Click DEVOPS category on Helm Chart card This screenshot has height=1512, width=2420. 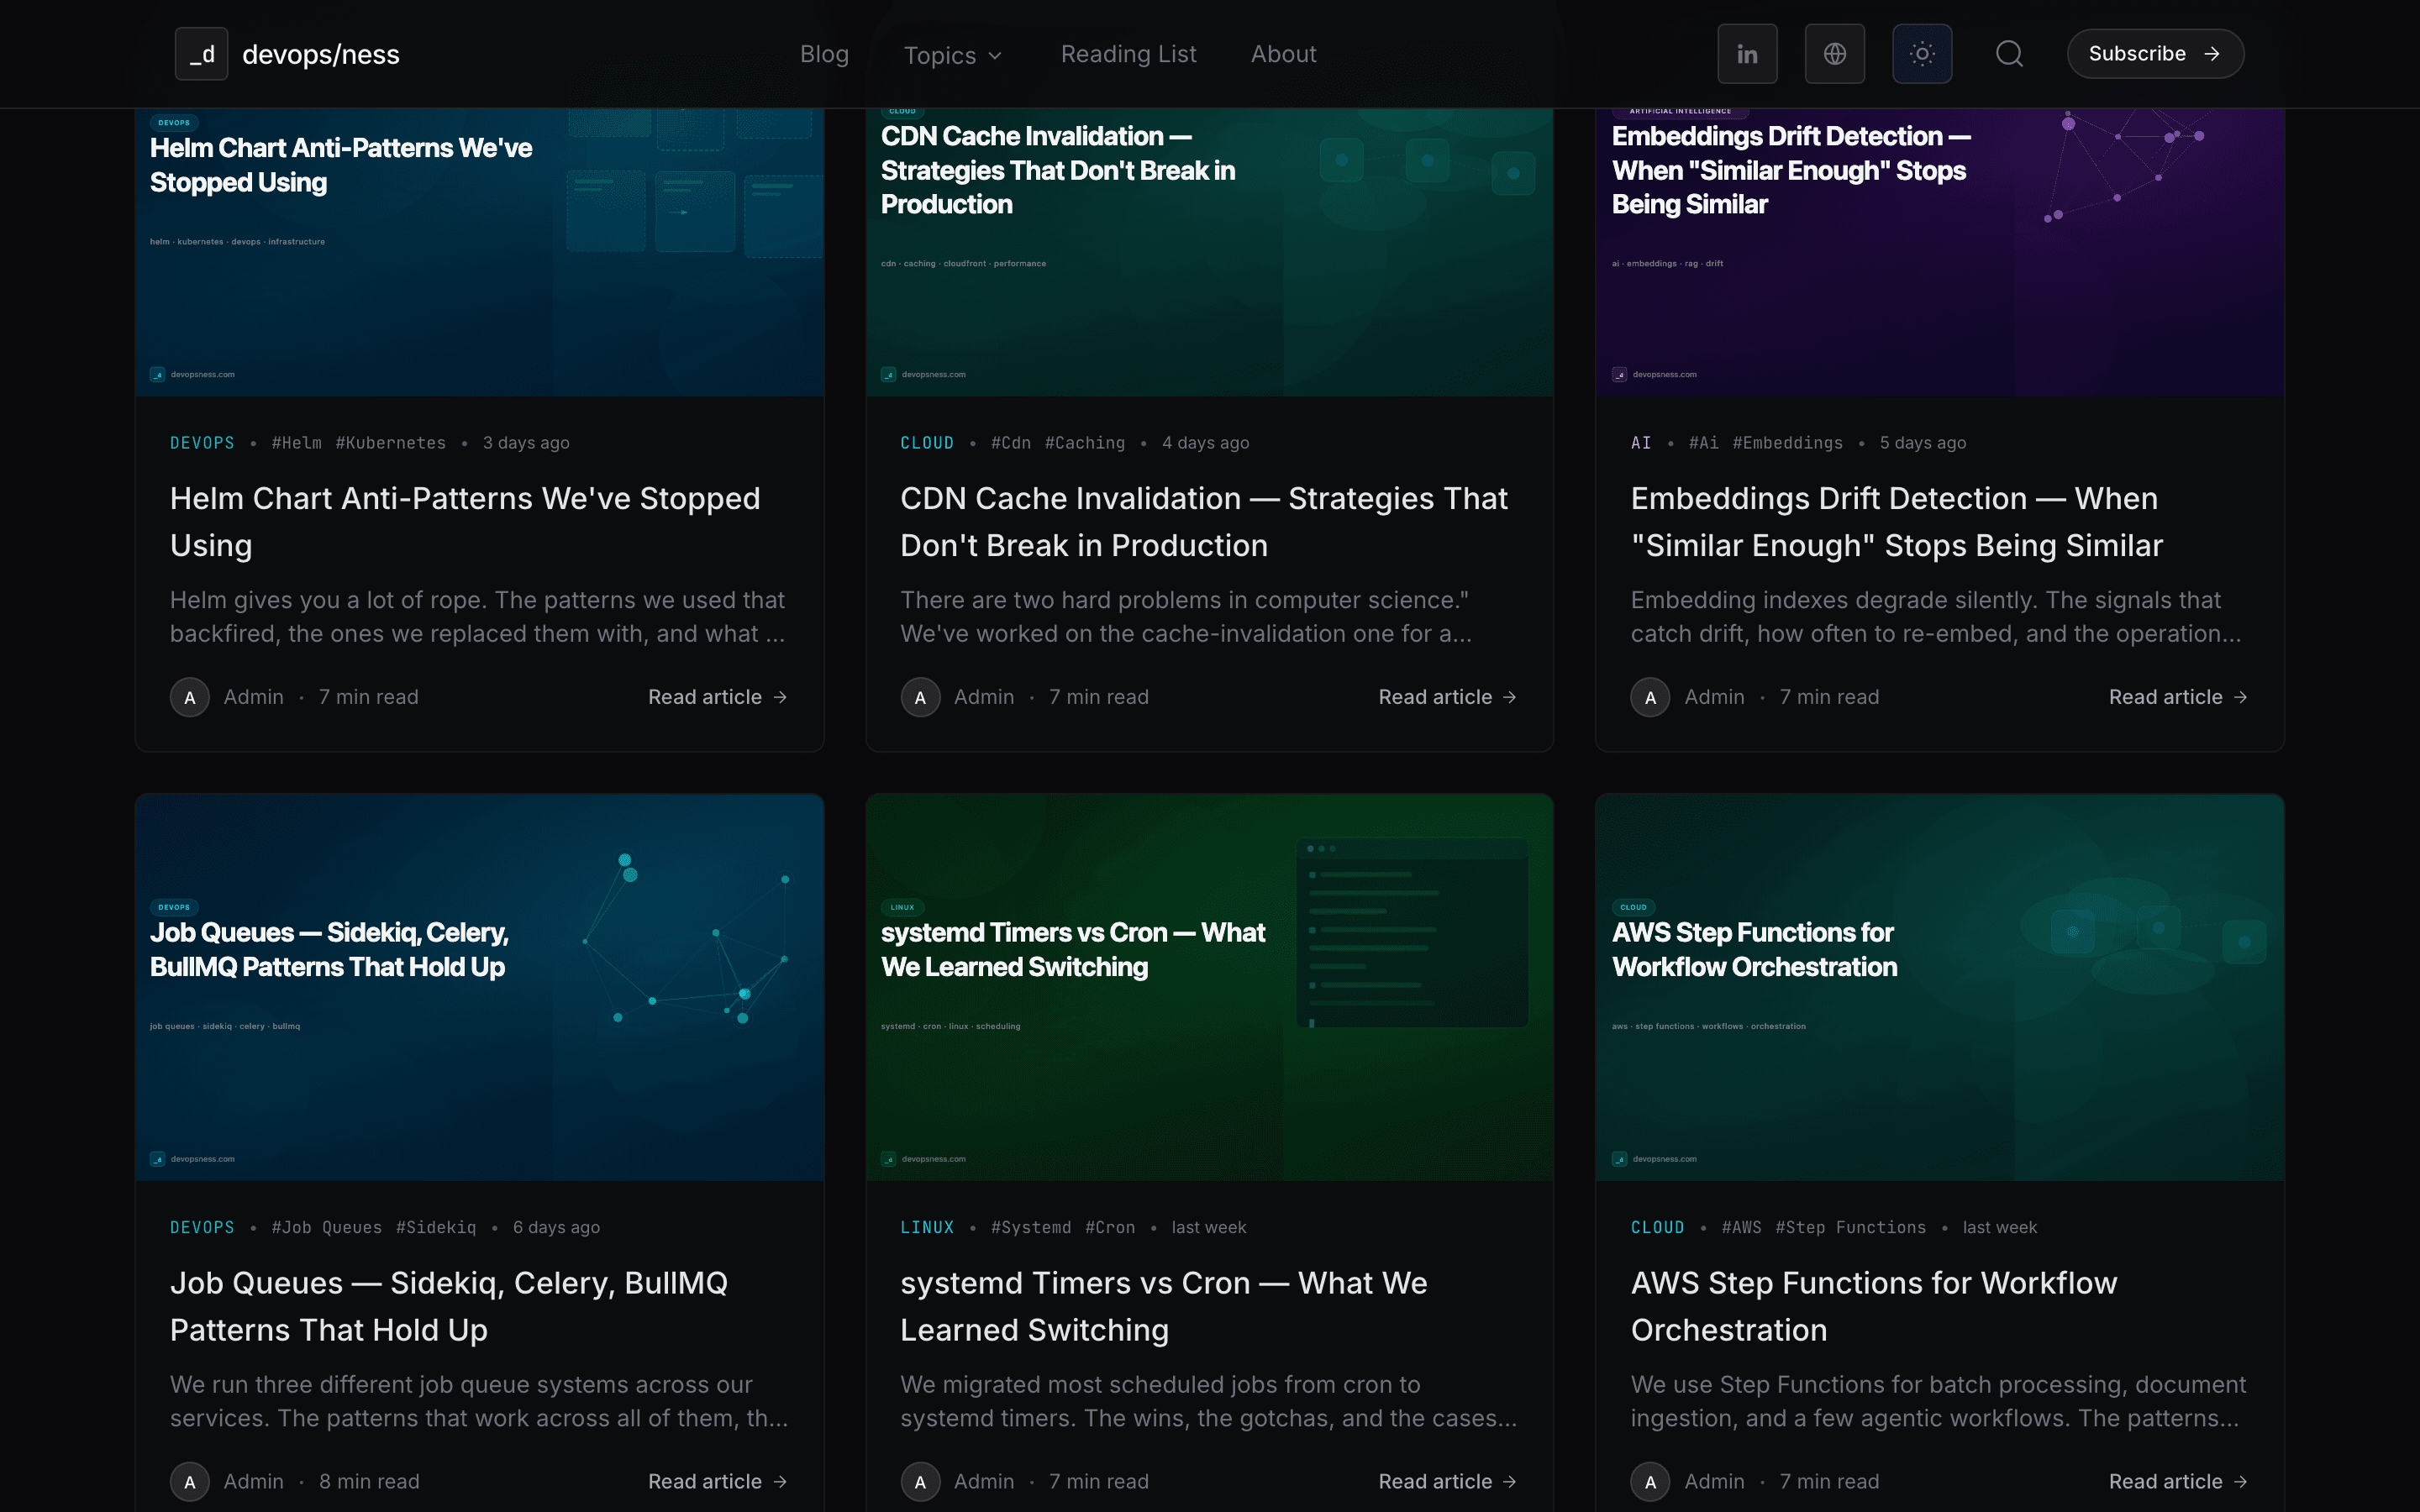[202, 443]
